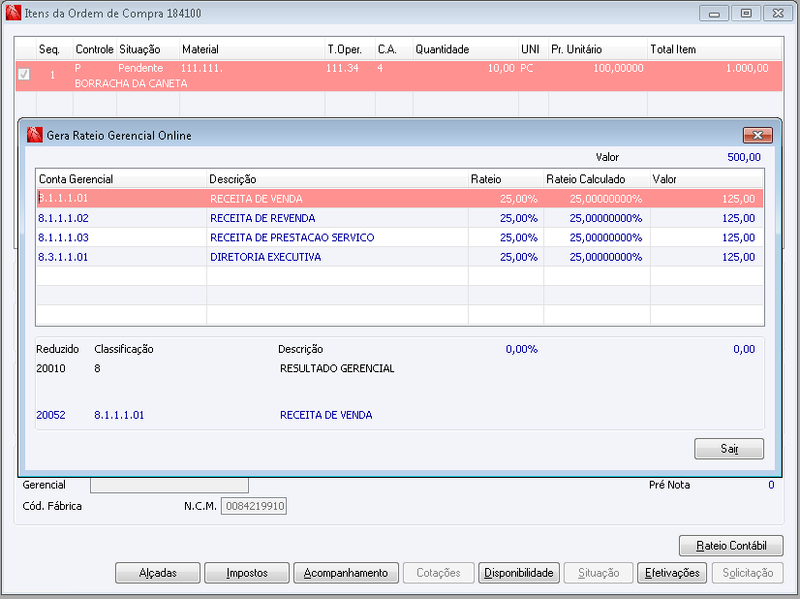Minimize the Itens da Ordem de Compra window
The image size is (800, 599).
pos(714,13)
